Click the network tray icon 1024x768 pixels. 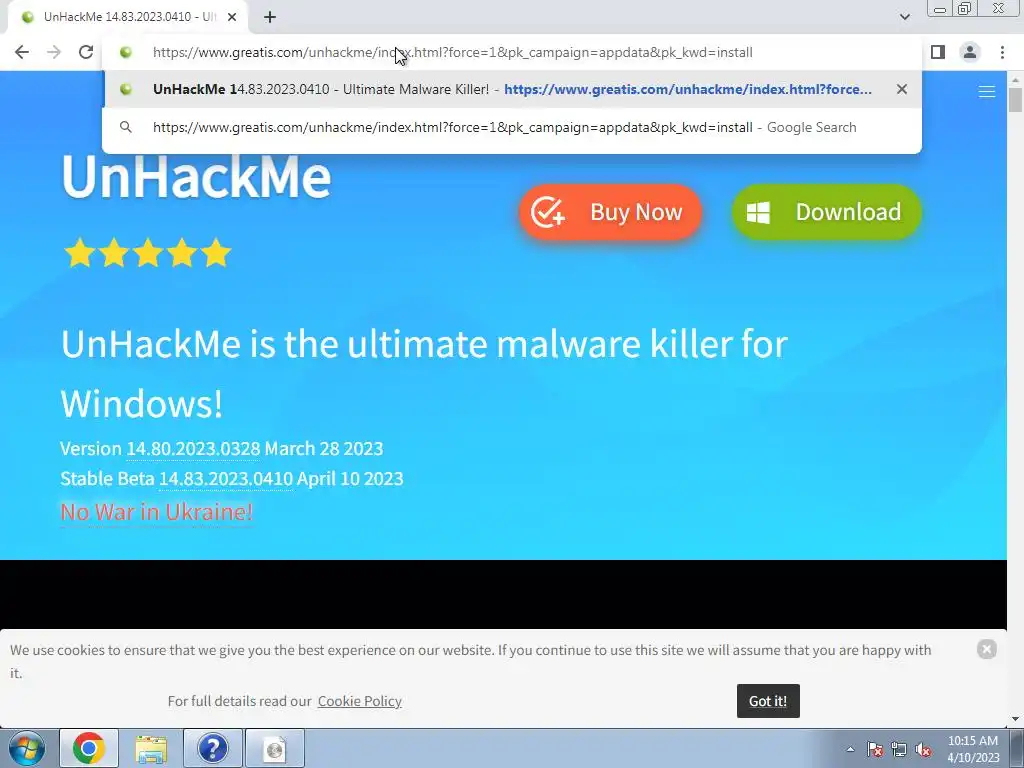(x=899, y=749)
